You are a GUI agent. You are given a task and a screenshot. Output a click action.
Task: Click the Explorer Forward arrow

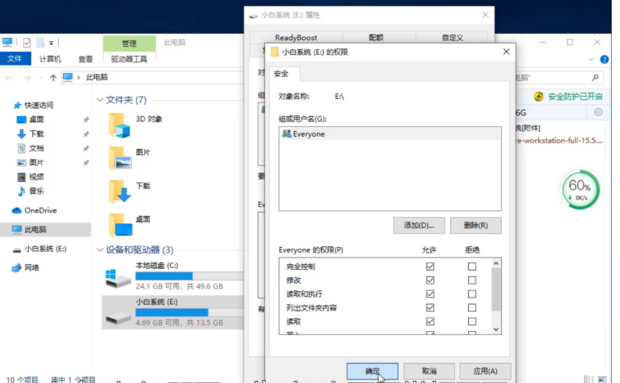pos(26,77)
